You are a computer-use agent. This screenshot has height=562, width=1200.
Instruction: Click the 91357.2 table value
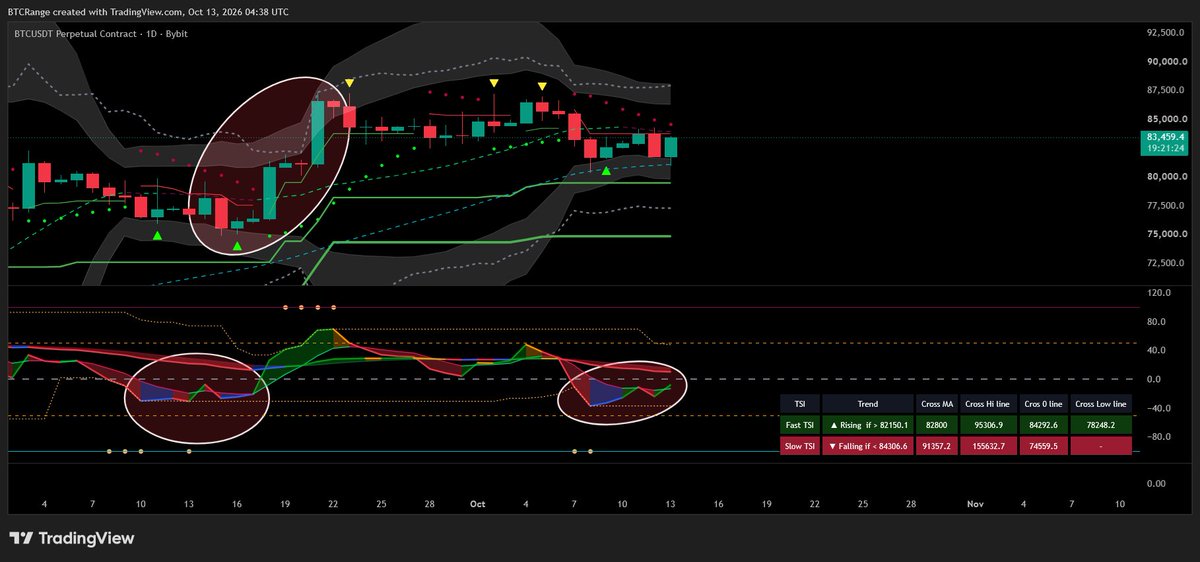click(x=936, y=446)
